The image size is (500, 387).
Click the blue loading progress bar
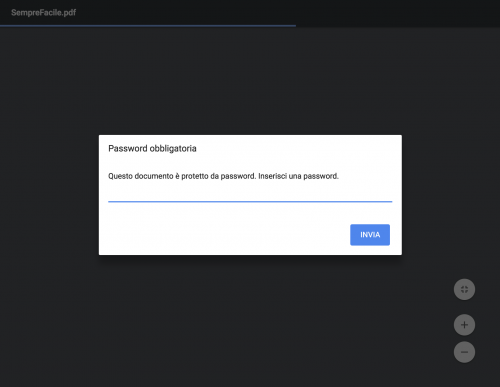(x=148, y=26)
